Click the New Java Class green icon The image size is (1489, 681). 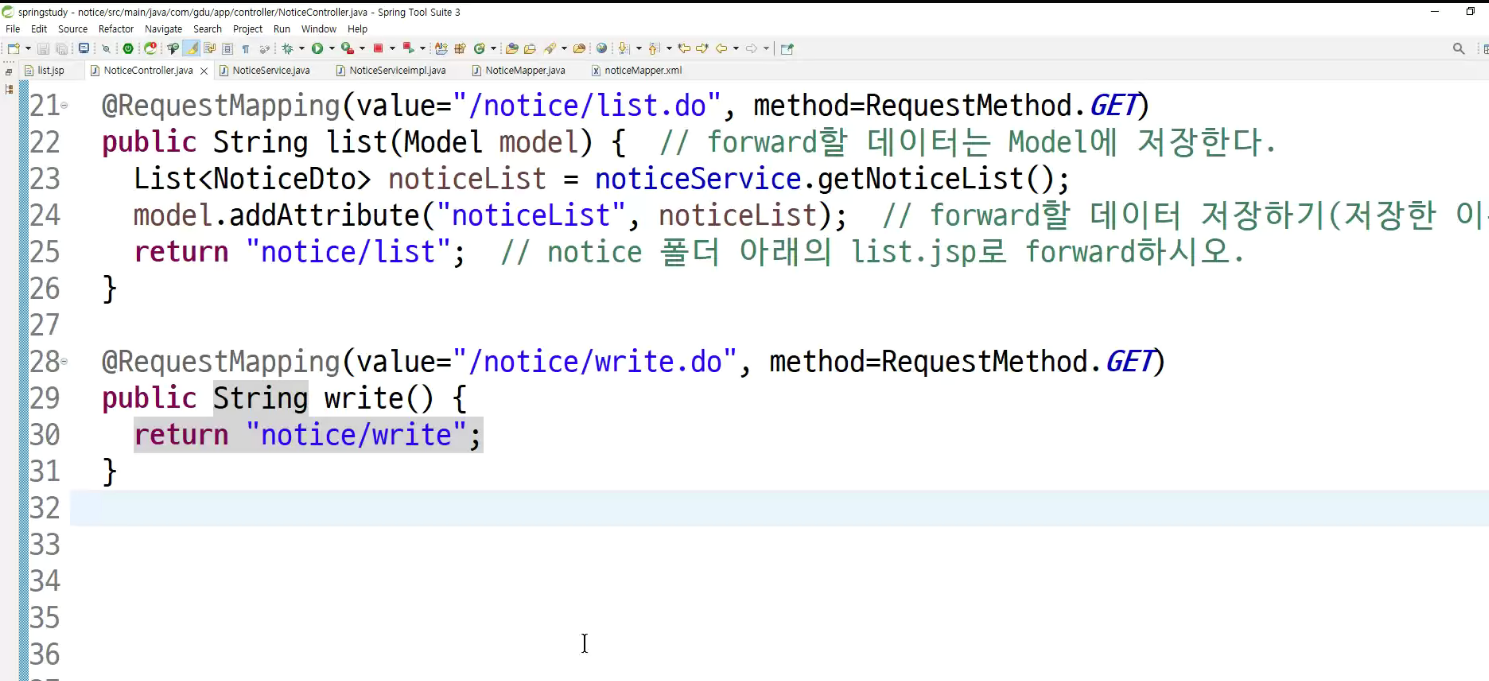pyautogui.click(x=479, y=48)
